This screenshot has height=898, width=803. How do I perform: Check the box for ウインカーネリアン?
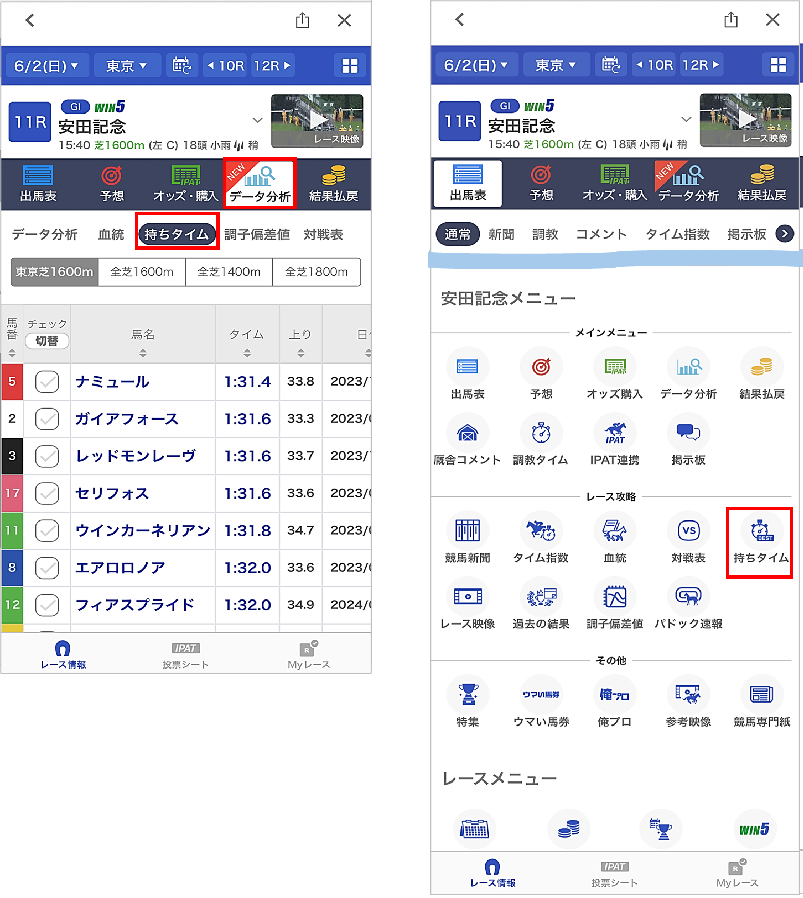(47, 530)
